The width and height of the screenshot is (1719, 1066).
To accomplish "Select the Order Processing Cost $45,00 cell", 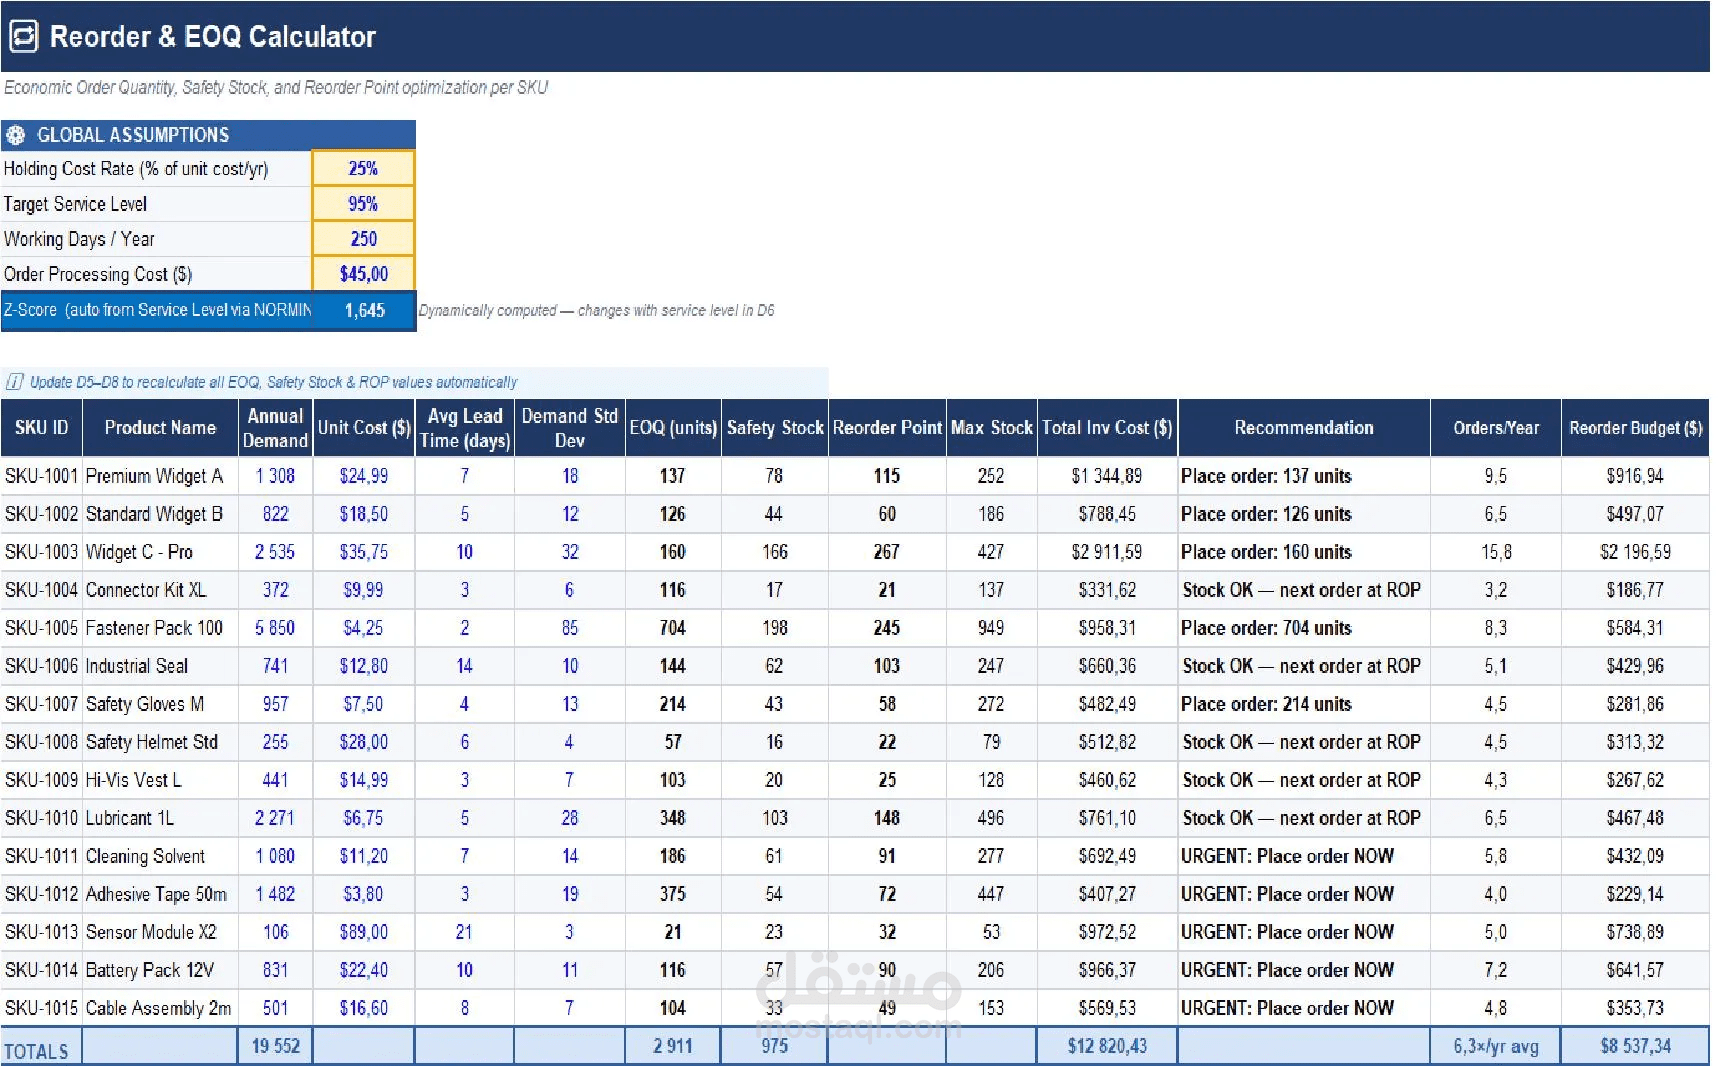I will coord(363,274).
